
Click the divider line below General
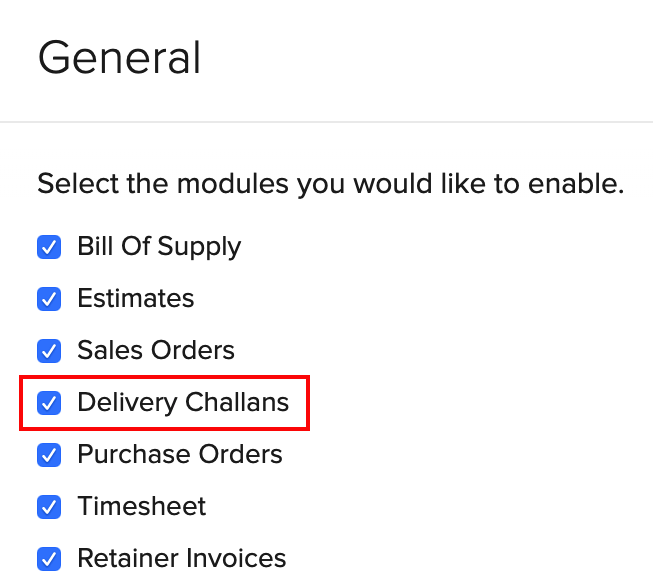coord(326,122)
